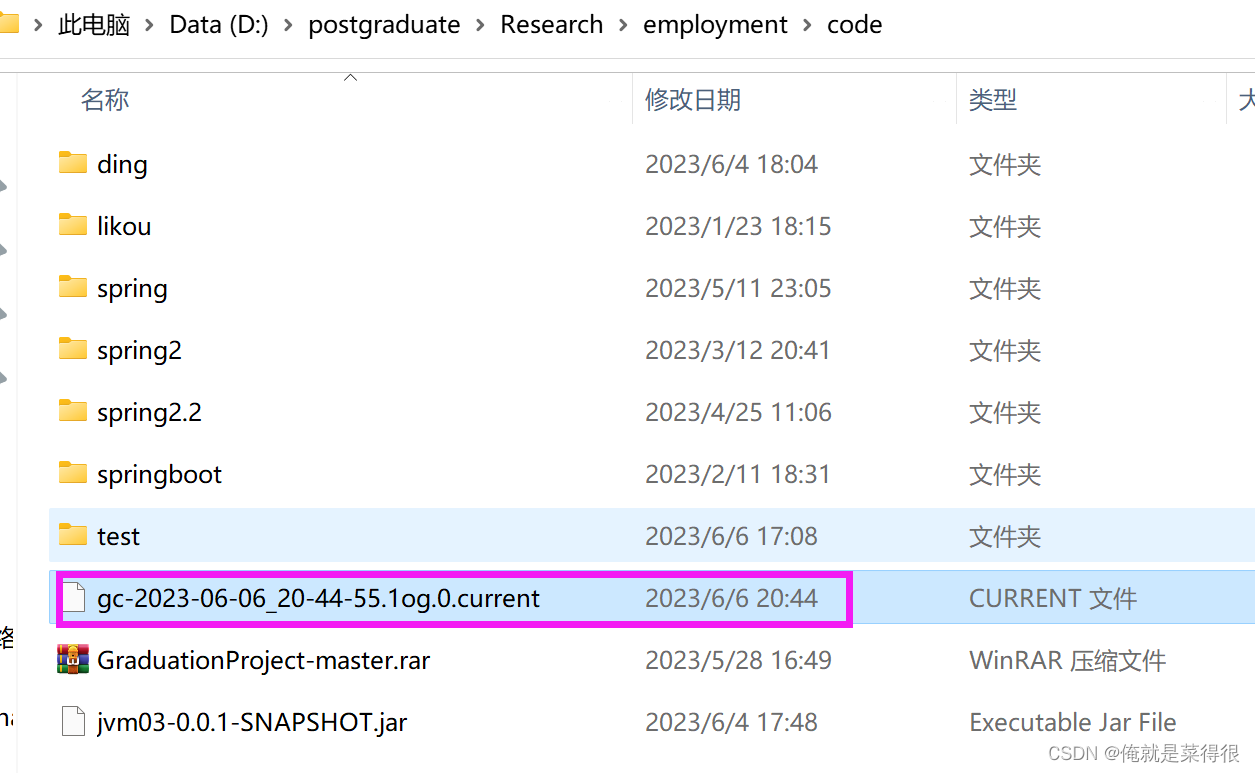Image resolution: width=1255 pixels, height=773 pixels.
Task: Click date 2023/6/4 17:48 of jar file
Action: 731,722
